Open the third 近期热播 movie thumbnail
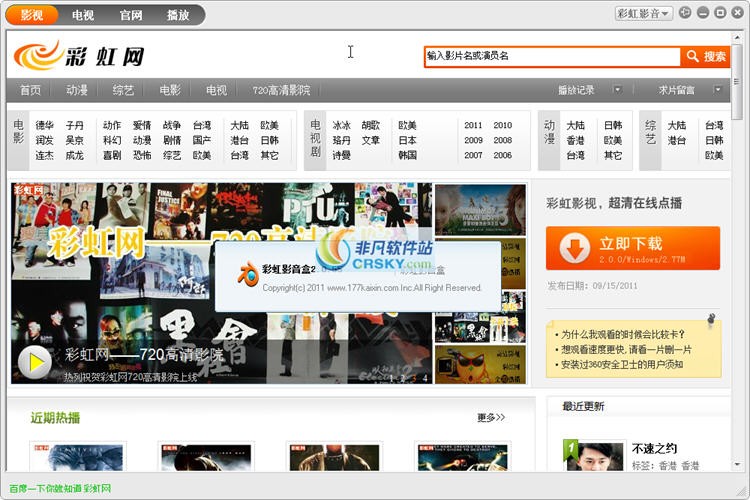Screen dimensions: 750x500 pos(334,456)
